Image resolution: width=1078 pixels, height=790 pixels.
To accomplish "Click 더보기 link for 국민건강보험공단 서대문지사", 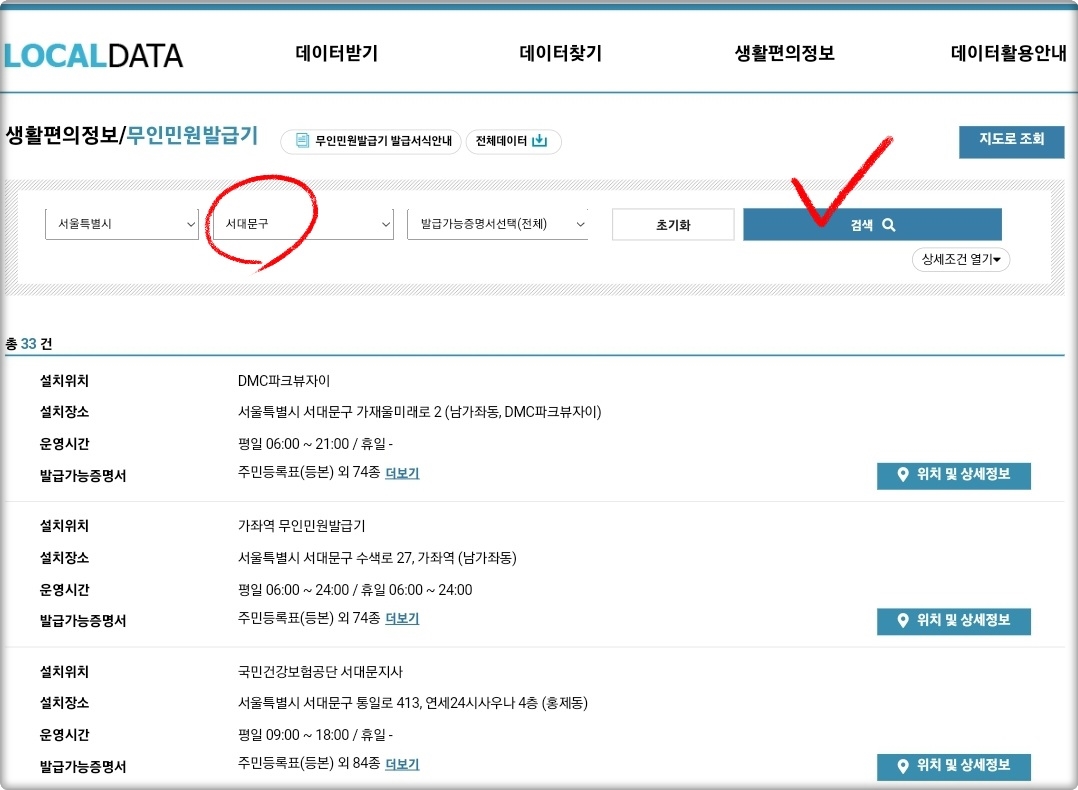I will (x=402, y=764).
